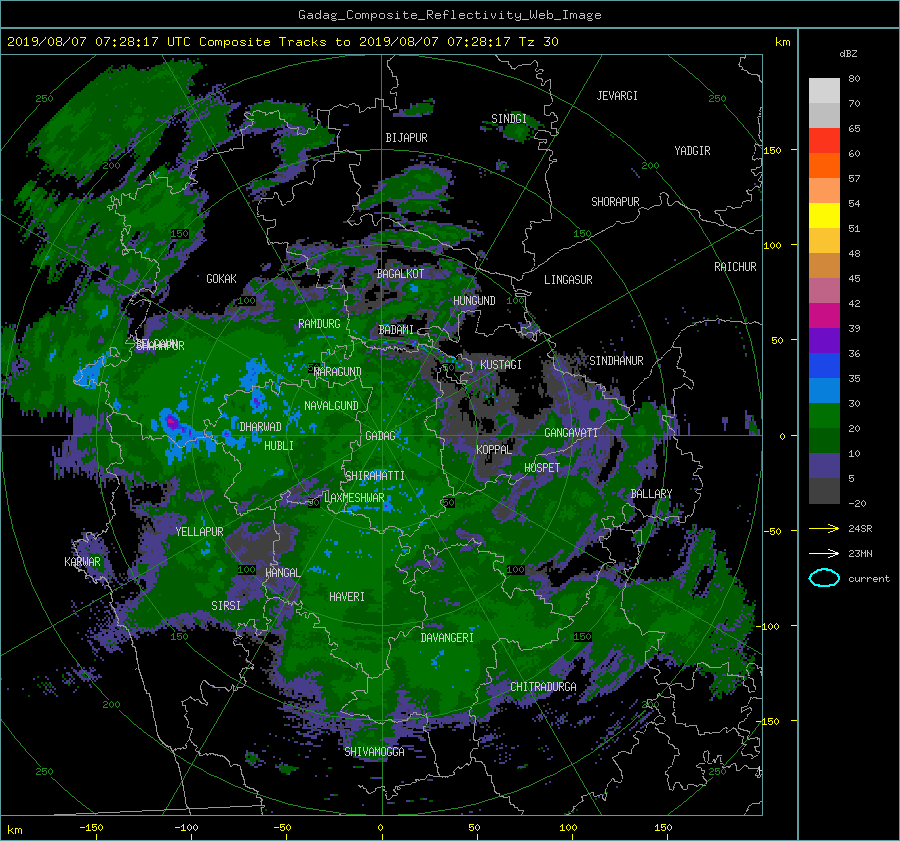Click the DAVANGERI city label
Screen dimensions: 900x841
[447, 638]
